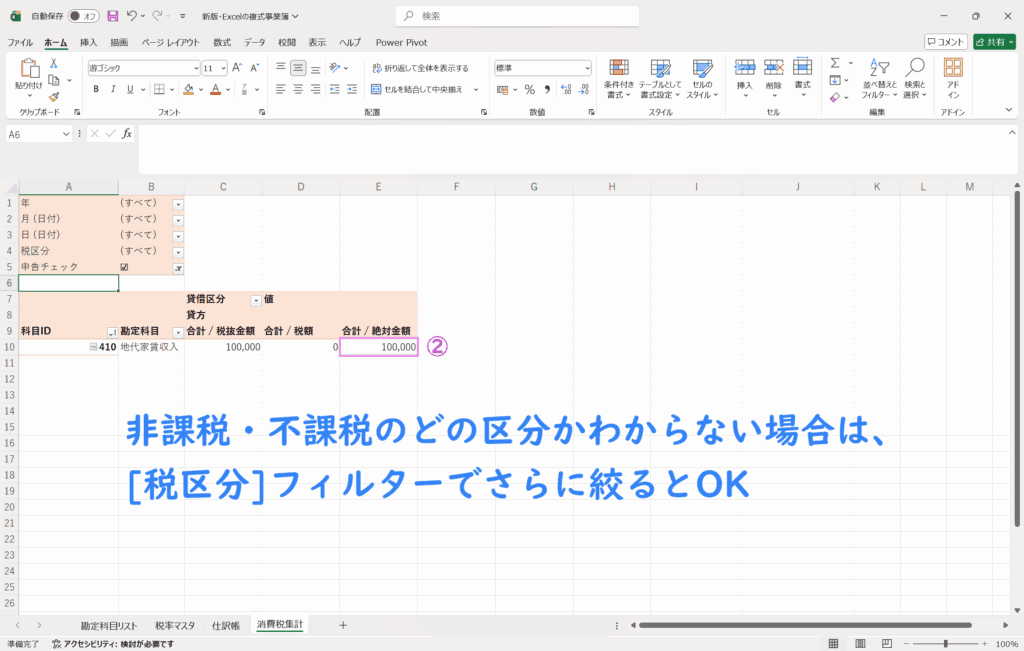Collapse the 410 row group minus button
The image size is (1024, 651).
[93, 347]
